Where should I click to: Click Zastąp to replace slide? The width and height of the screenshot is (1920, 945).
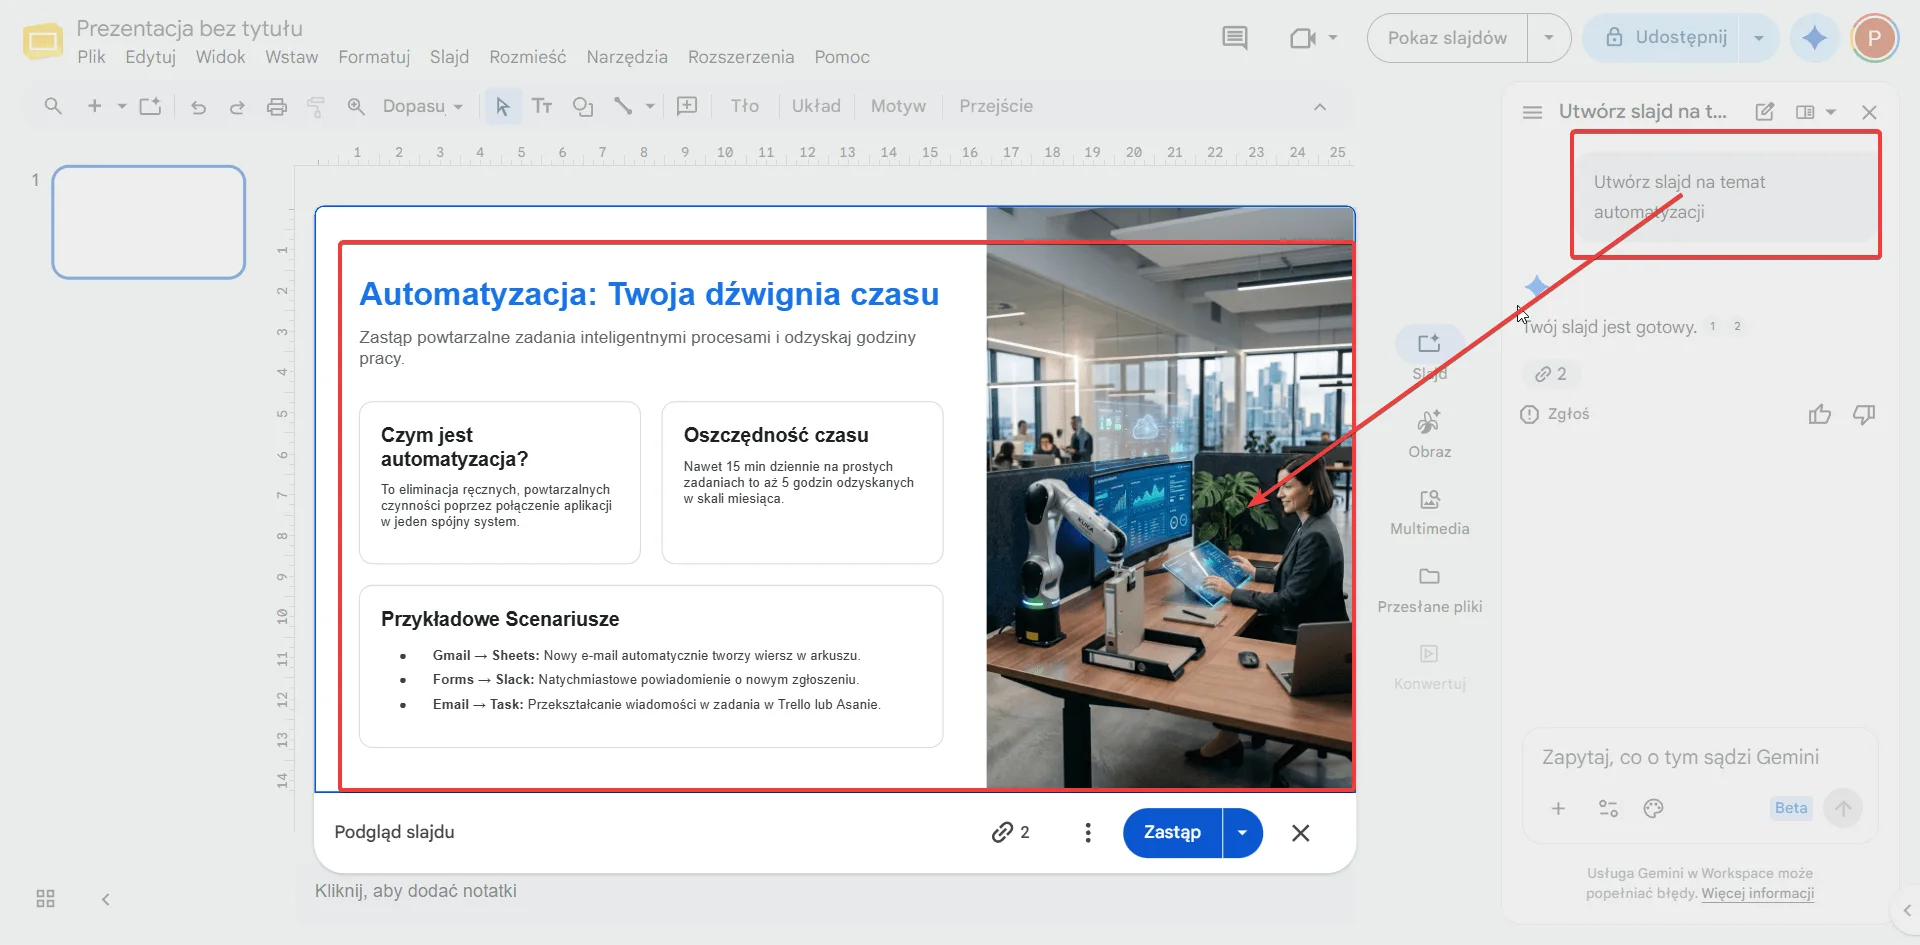[x=1172, y=832]
